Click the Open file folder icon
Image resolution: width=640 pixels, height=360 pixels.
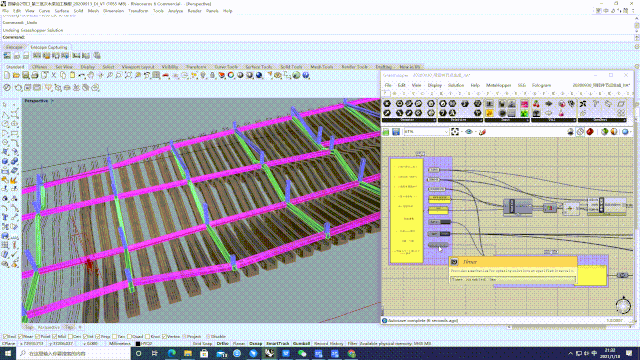16,76
